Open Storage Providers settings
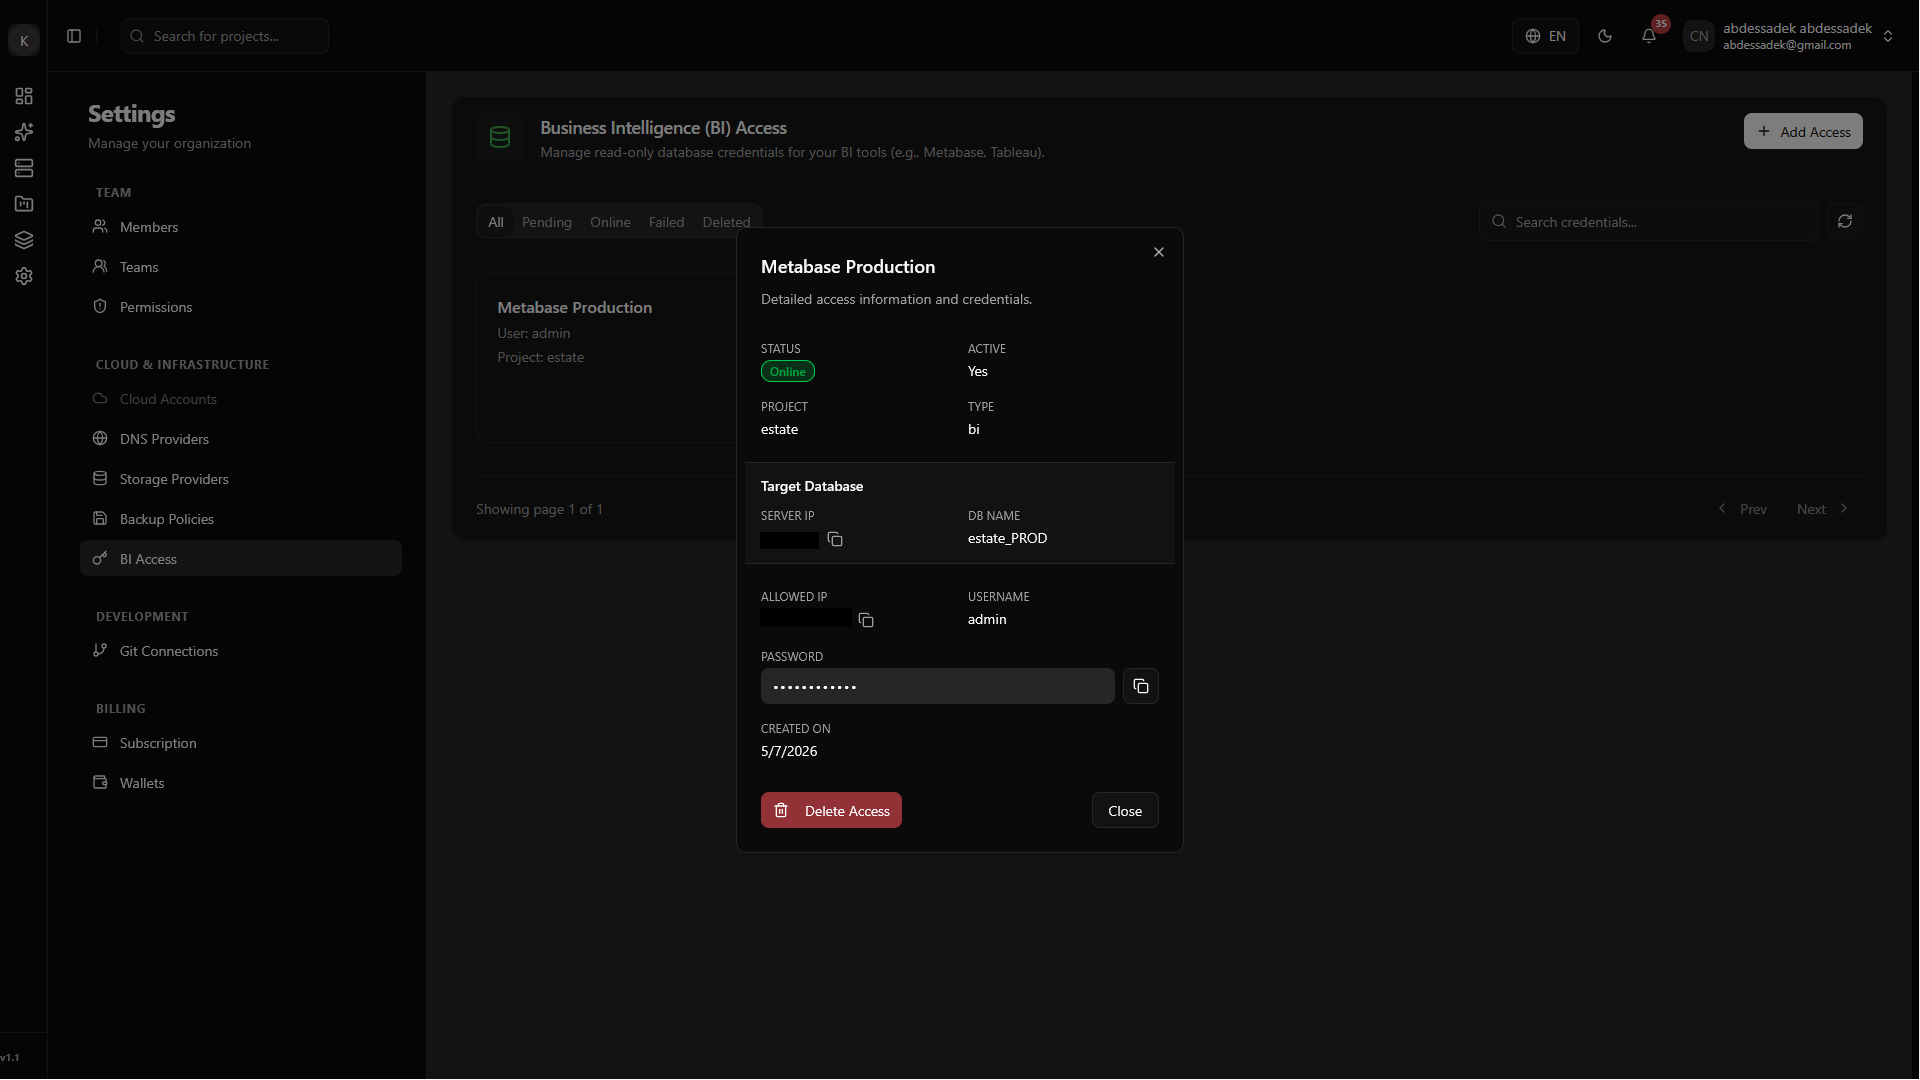Screen dimensions: 1920x1080 [x=241, y=479]
